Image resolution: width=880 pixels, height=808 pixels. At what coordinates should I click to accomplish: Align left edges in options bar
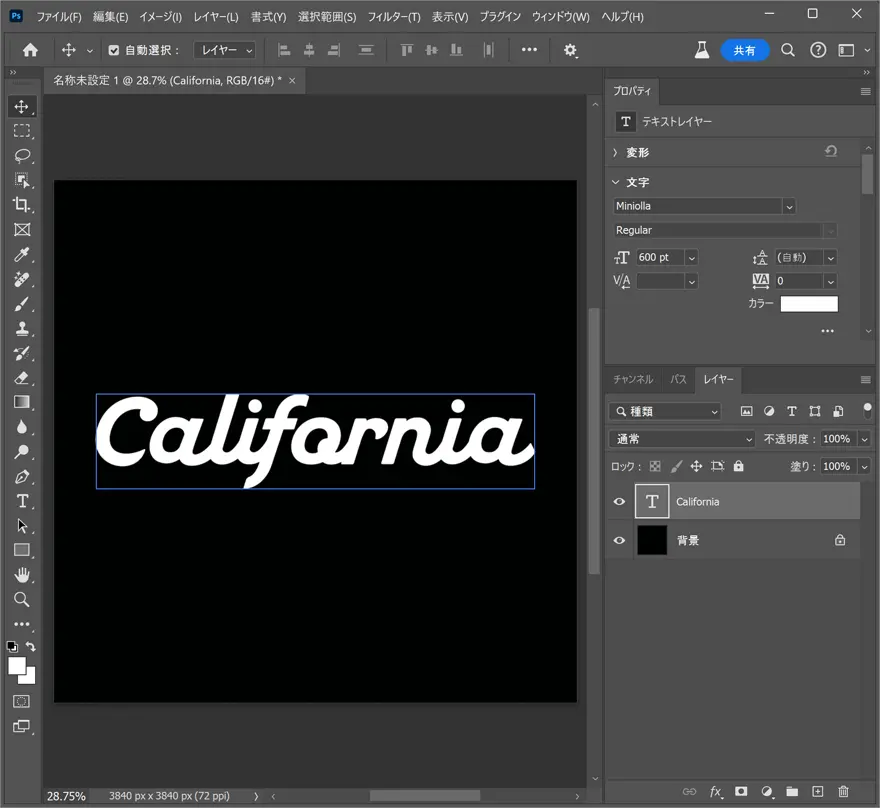click(x=285, y=50)
